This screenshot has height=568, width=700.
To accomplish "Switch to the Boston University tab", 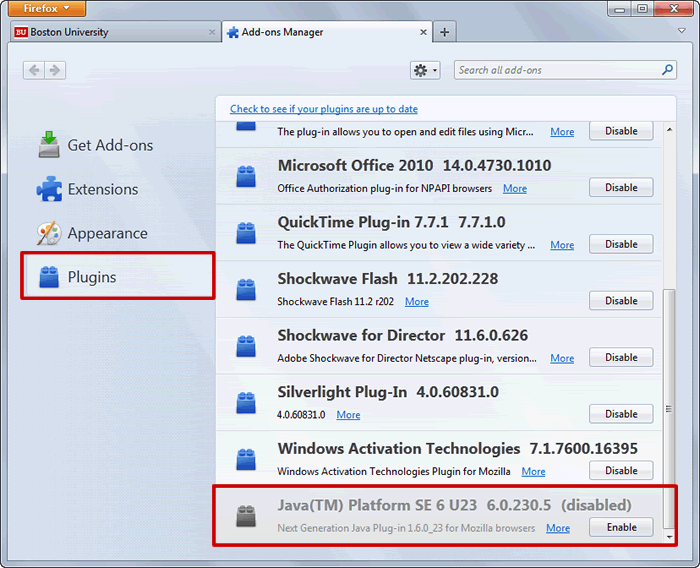I will tap(115, 32).
